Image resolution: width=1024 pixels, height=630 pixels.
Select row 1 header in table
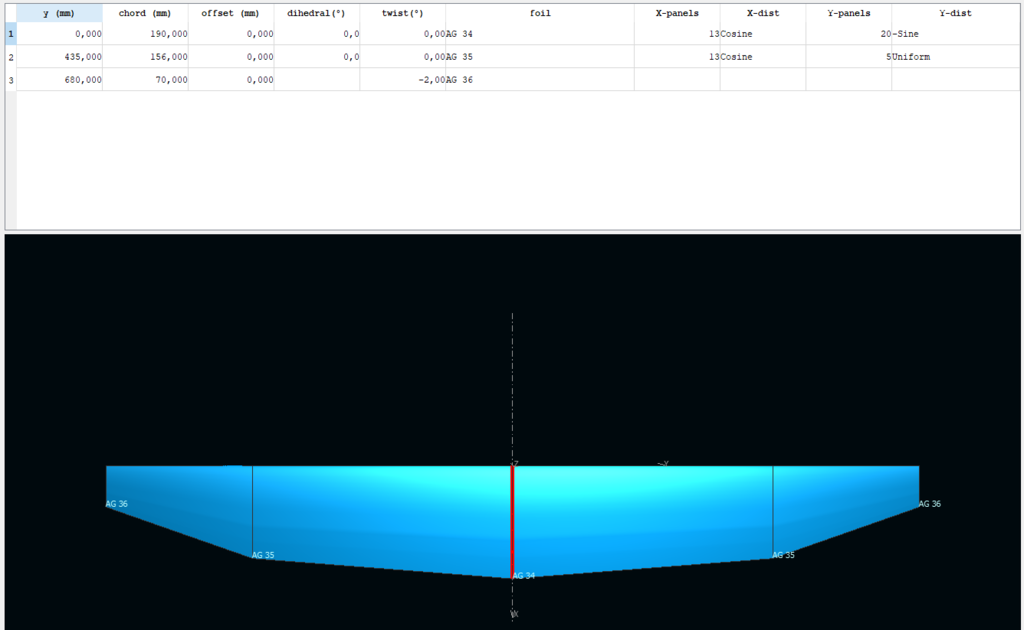coord(11,34)
